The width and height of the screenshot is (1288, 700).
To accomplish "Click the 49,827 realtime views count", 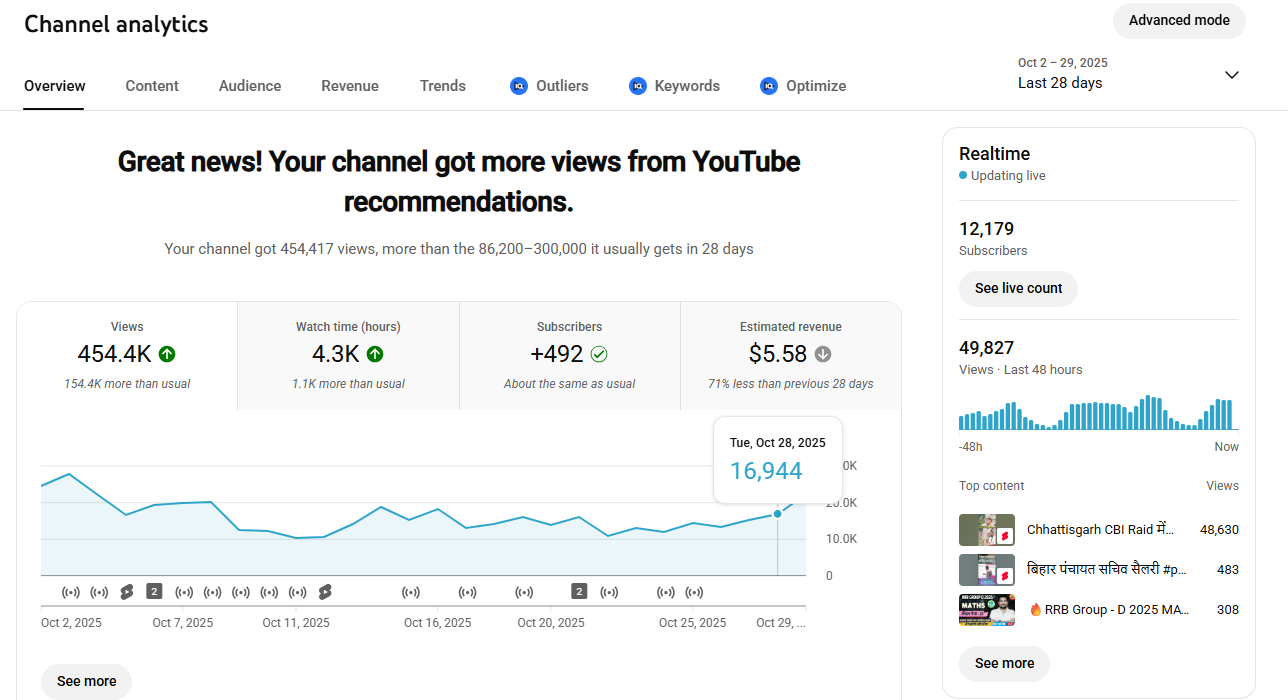I will pyautogui.click(x=986, y=348).
